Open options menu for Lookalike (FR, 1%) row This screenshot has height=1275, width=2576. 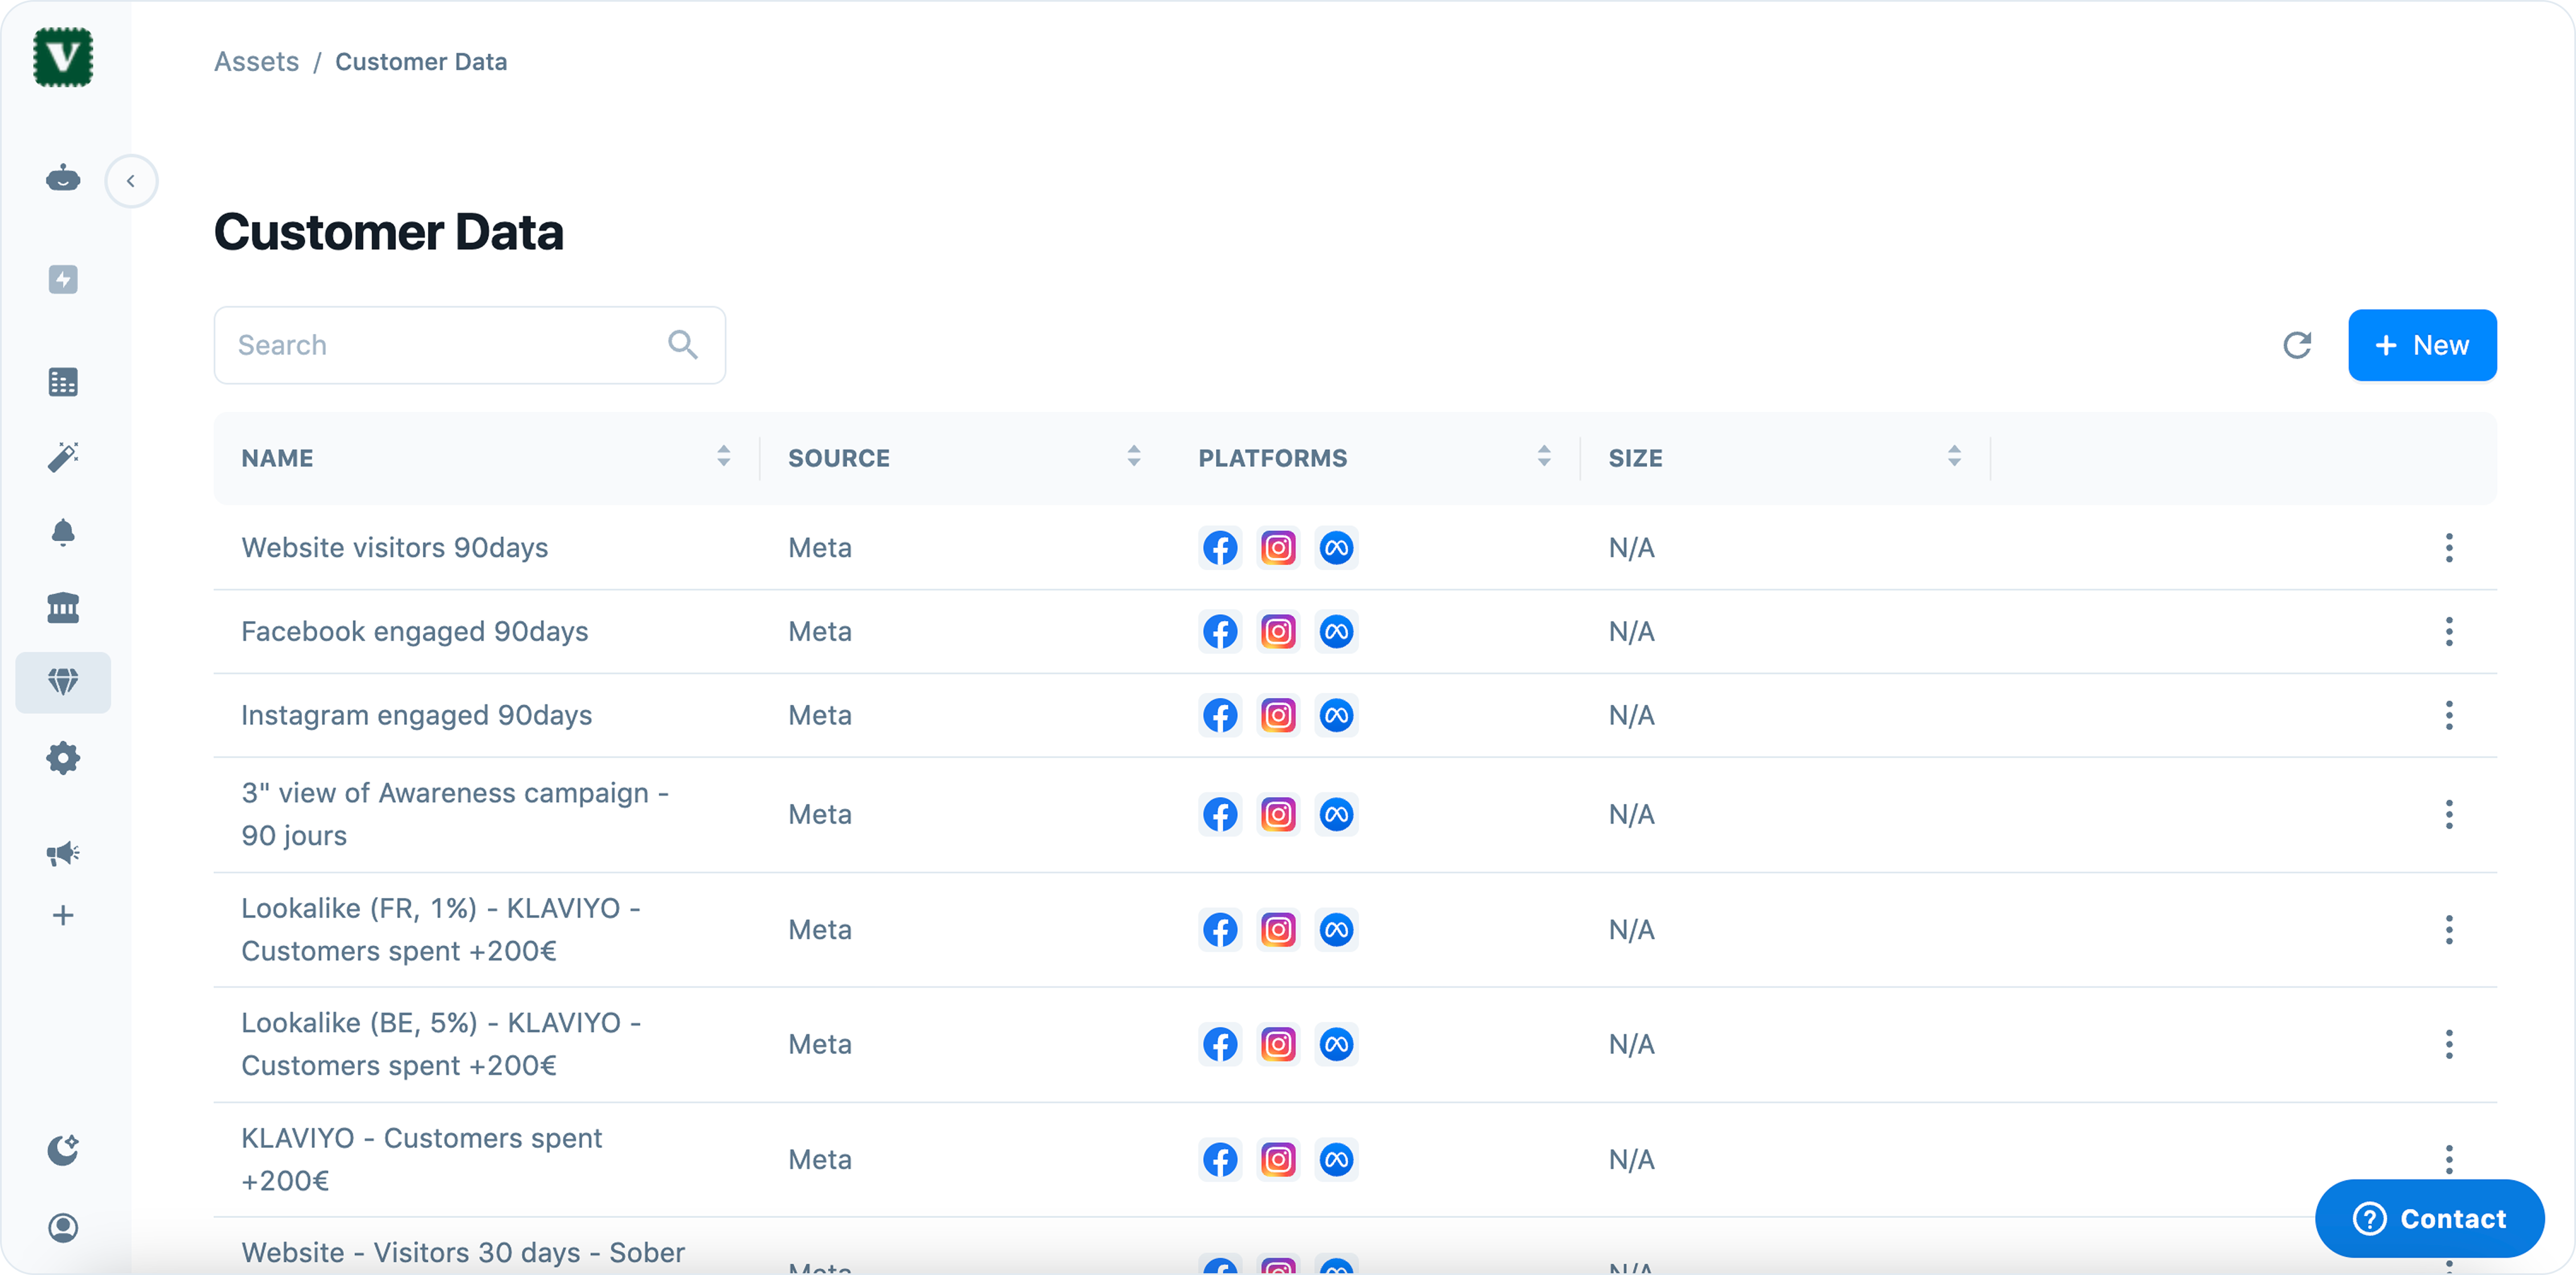tap(2449, 930)
